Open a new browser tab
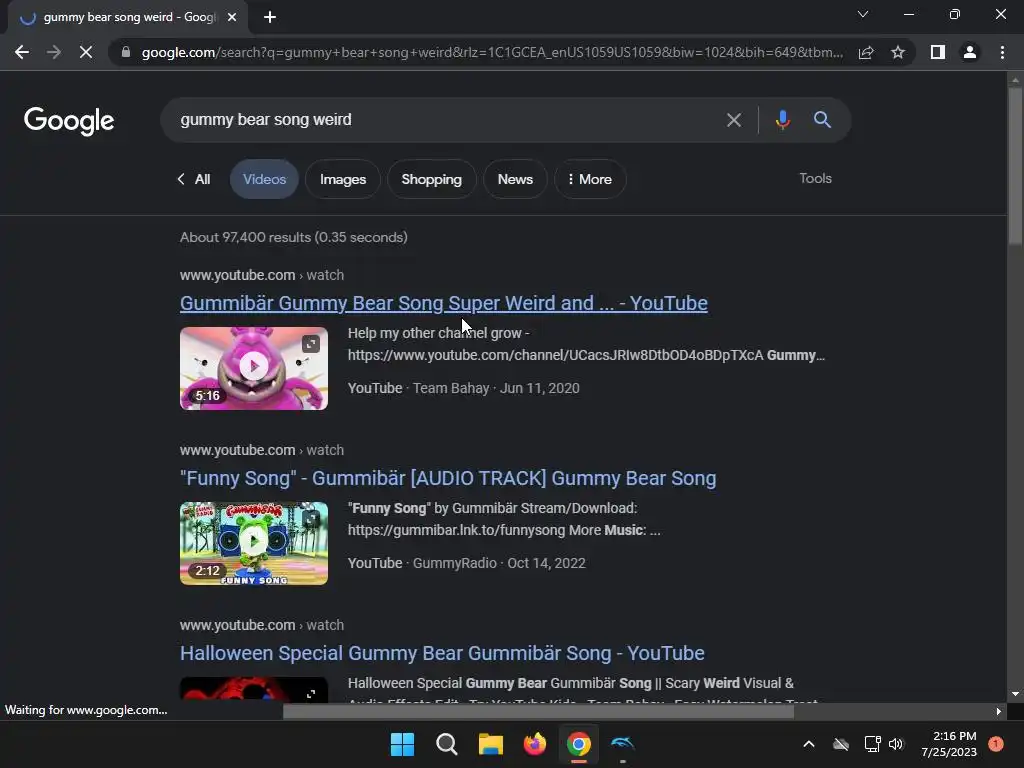 (x=270, y=18)
